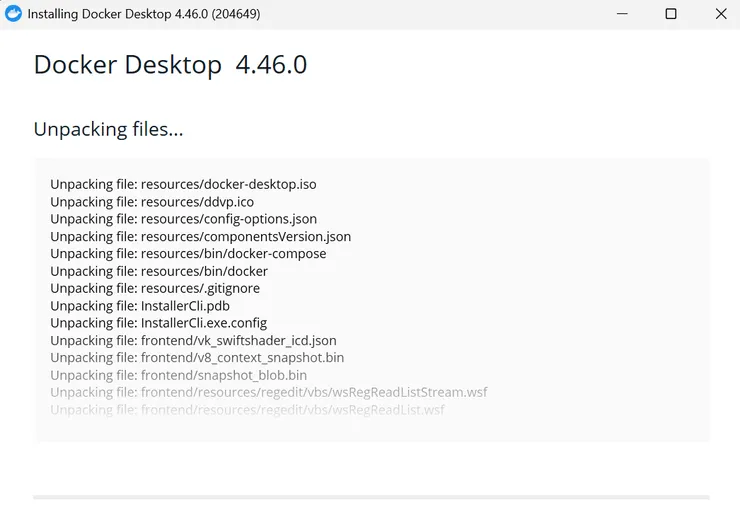Close the Docker Desktop installer window
The width and height of the screenshot is (740, 512).
tap(721, 14)
